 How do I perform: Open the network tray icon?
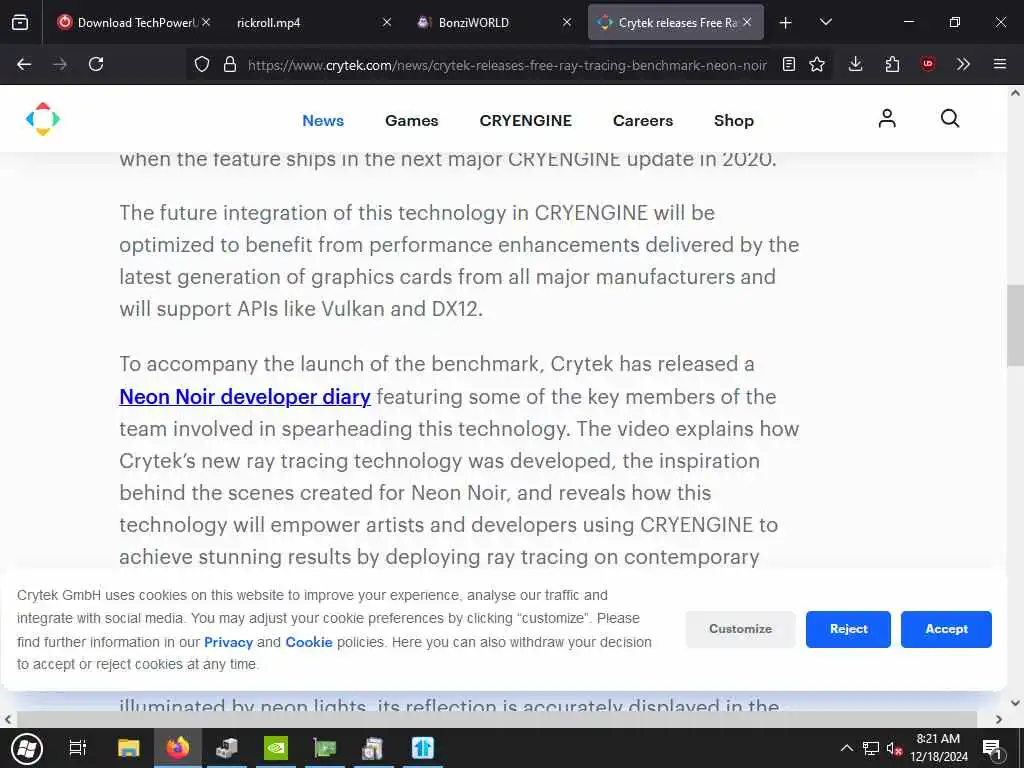tap(871, 748)
